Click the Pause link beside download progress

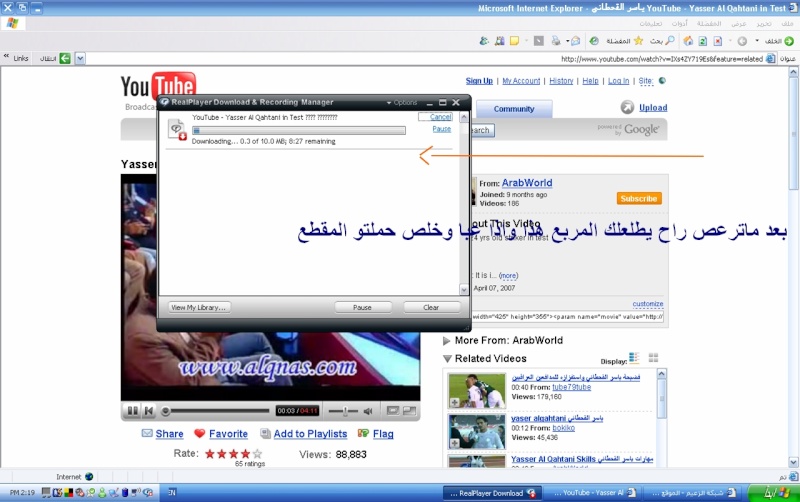(x=441, y=129)
